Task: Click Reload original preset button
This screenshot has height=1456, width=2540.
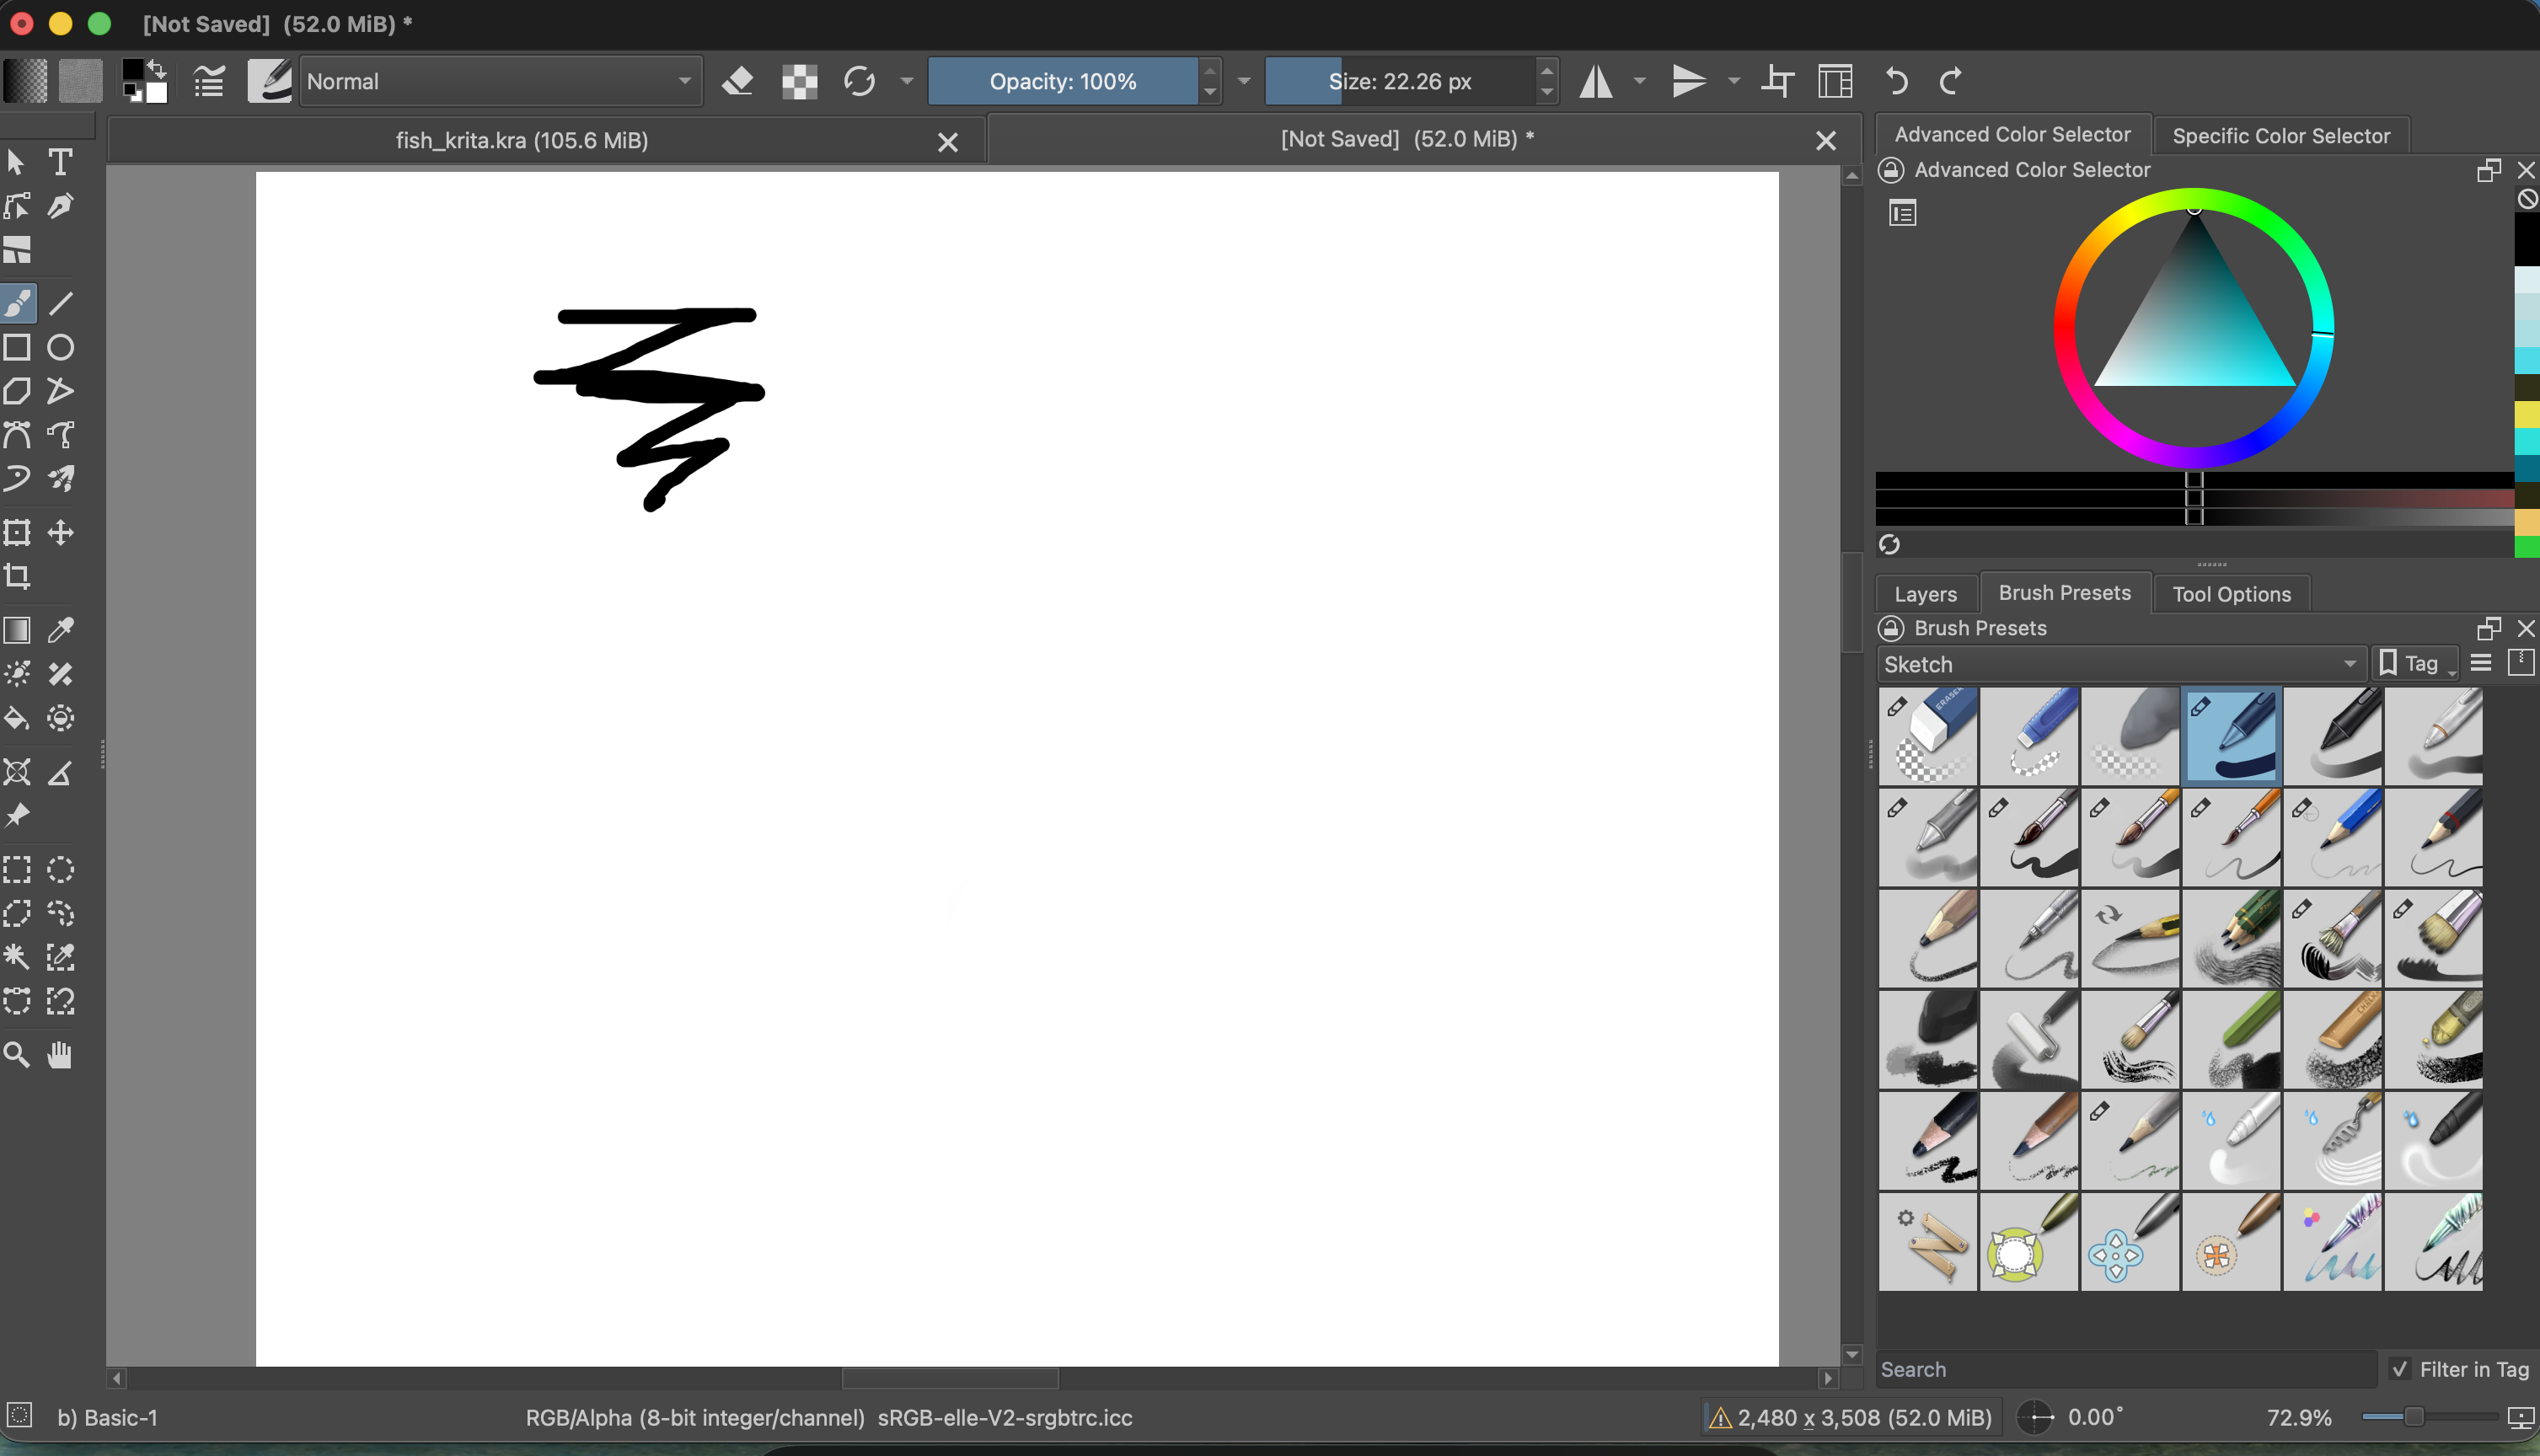Action: coord(859,81)
